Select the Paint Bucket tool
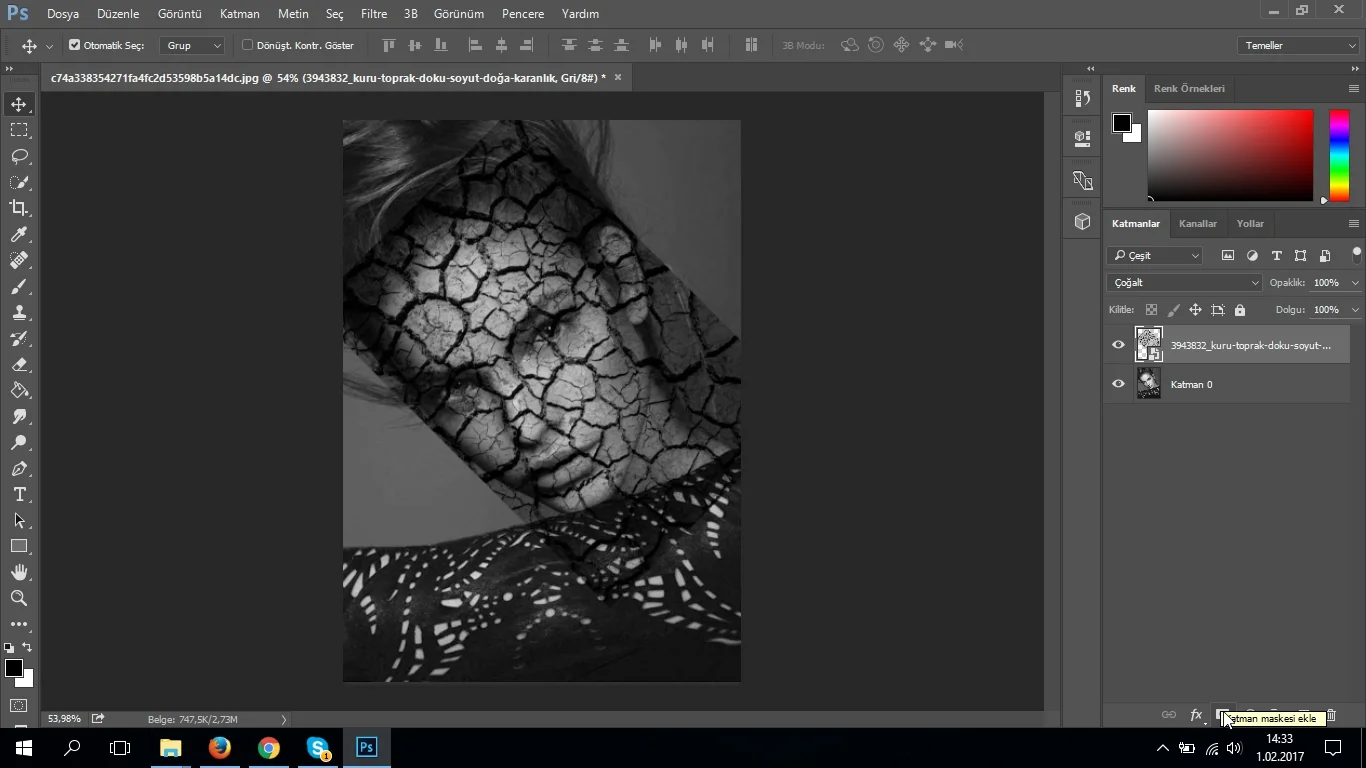 coord(19,390)
